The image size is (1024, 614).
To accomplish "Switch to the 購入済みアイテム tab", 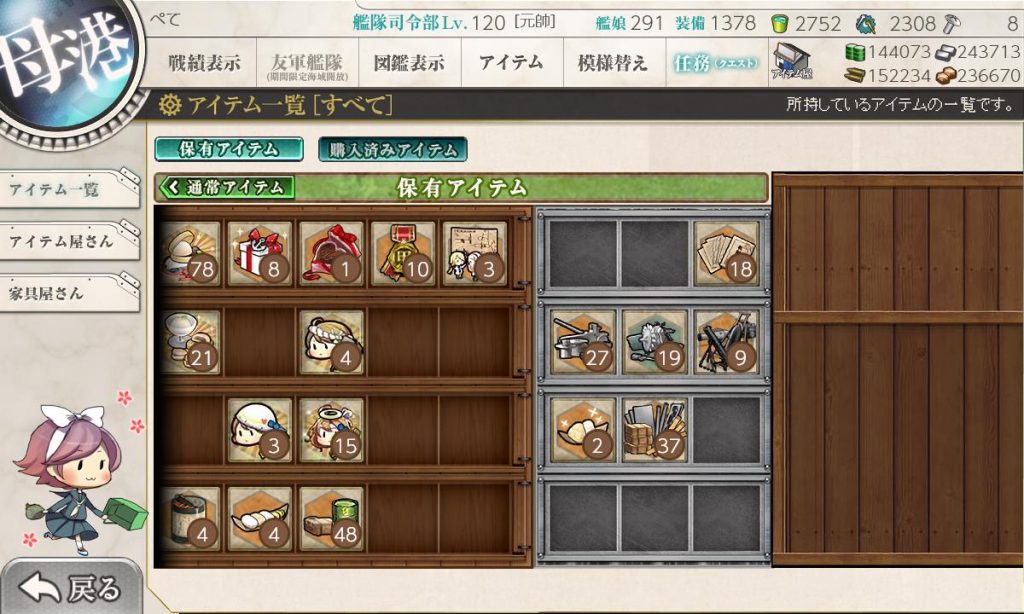I will 392,149.
